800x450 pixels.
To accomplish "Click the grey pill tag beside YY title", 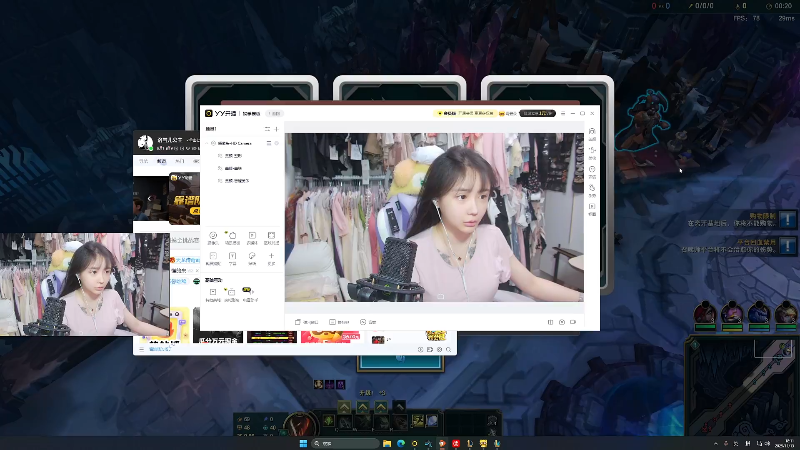I will [274, 113].
